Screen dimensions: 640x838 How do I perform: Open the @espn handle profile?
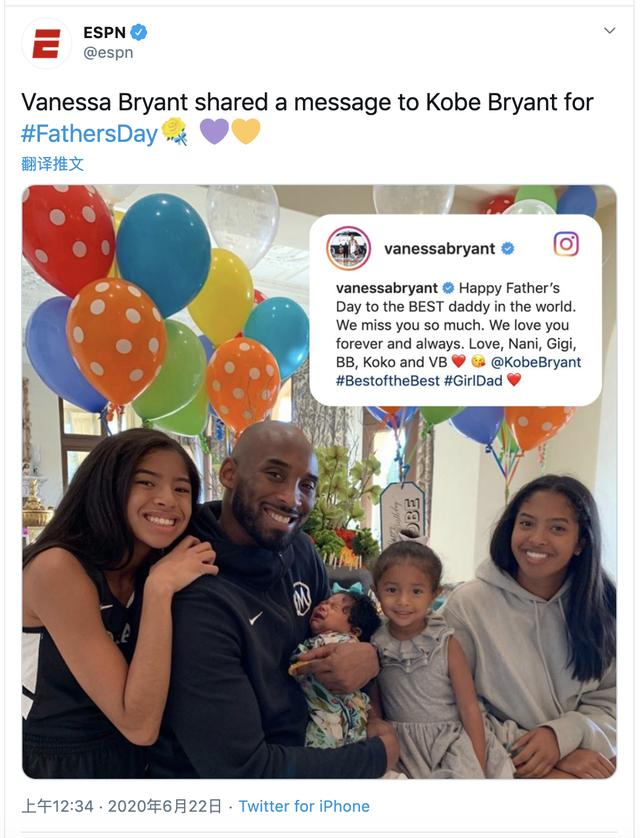coord(108,53)
